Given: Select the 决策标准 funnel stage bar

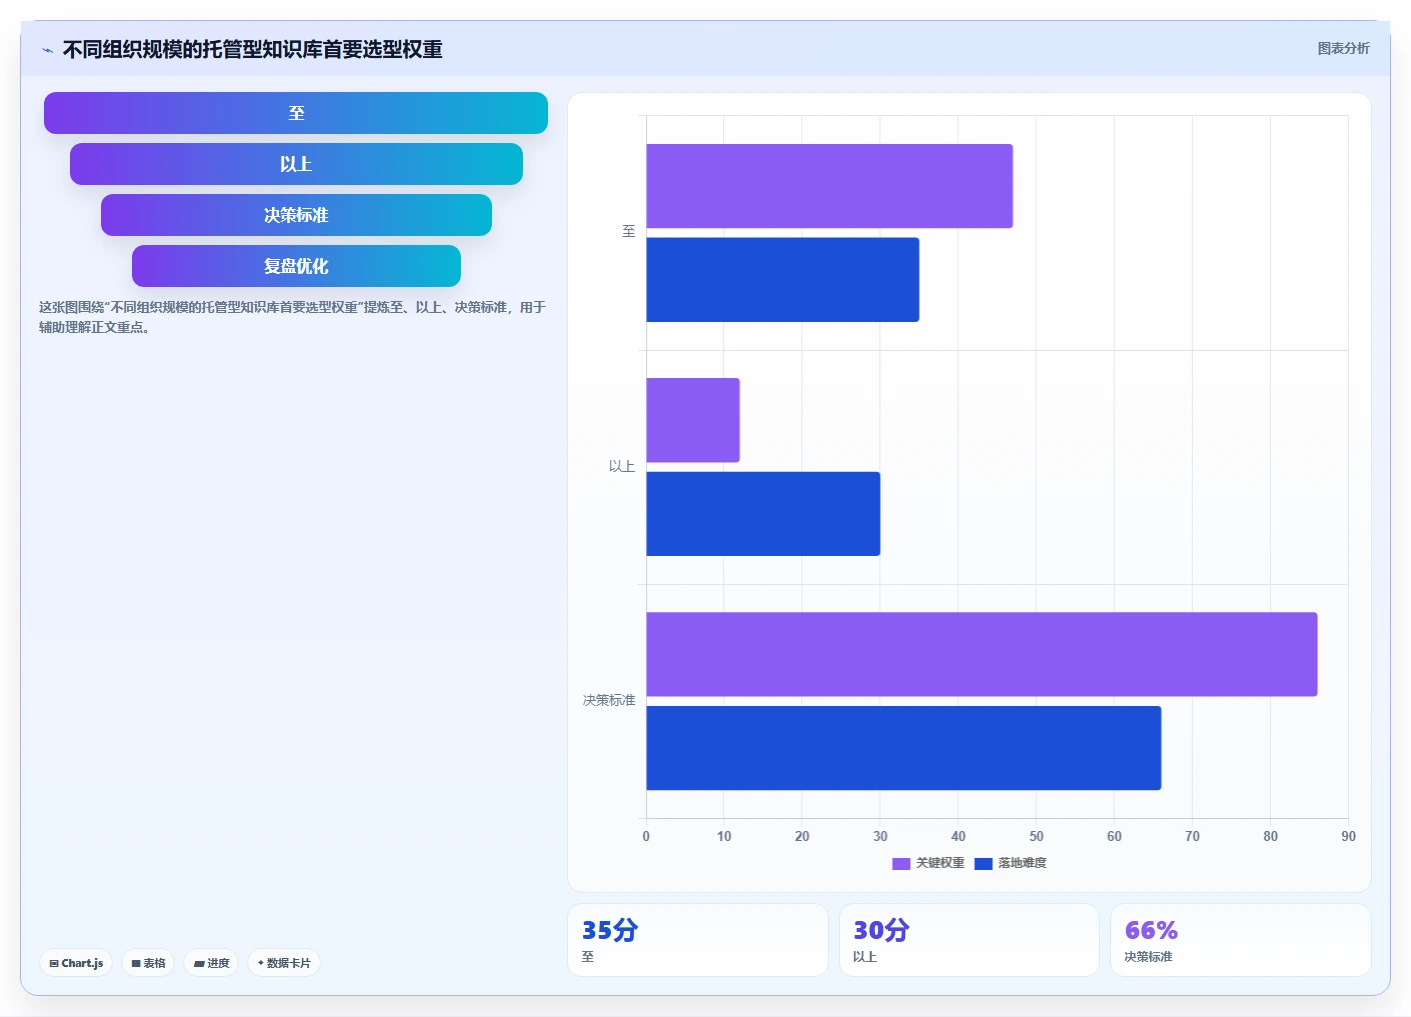Looking at the screenshot, I should point(296,215).
